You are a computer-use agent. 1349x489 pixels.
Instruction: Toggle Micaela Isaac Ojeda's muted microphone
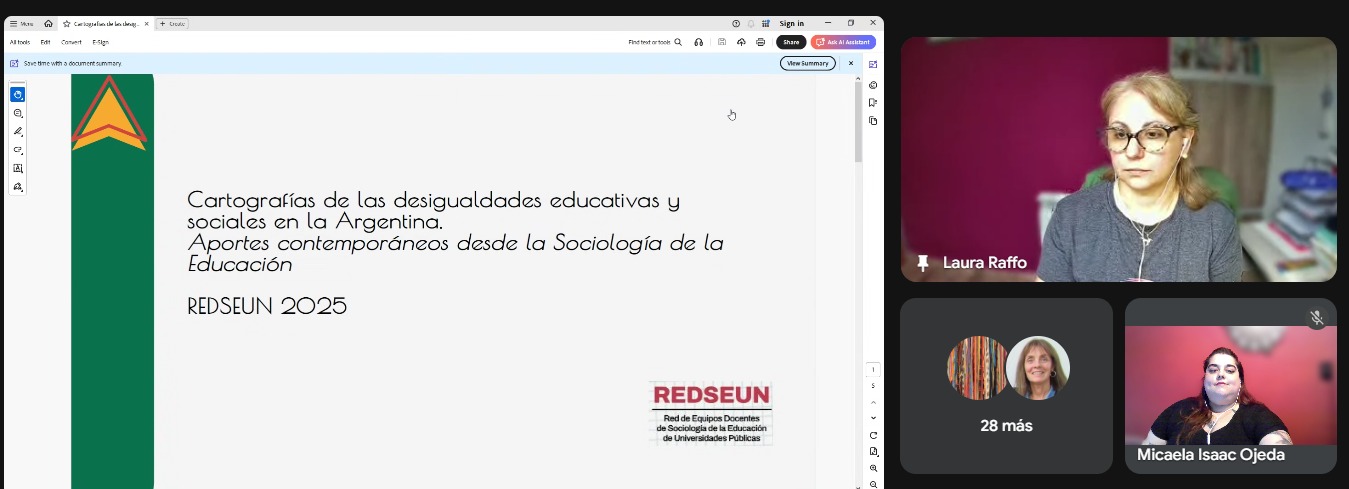pos(1317,318)
